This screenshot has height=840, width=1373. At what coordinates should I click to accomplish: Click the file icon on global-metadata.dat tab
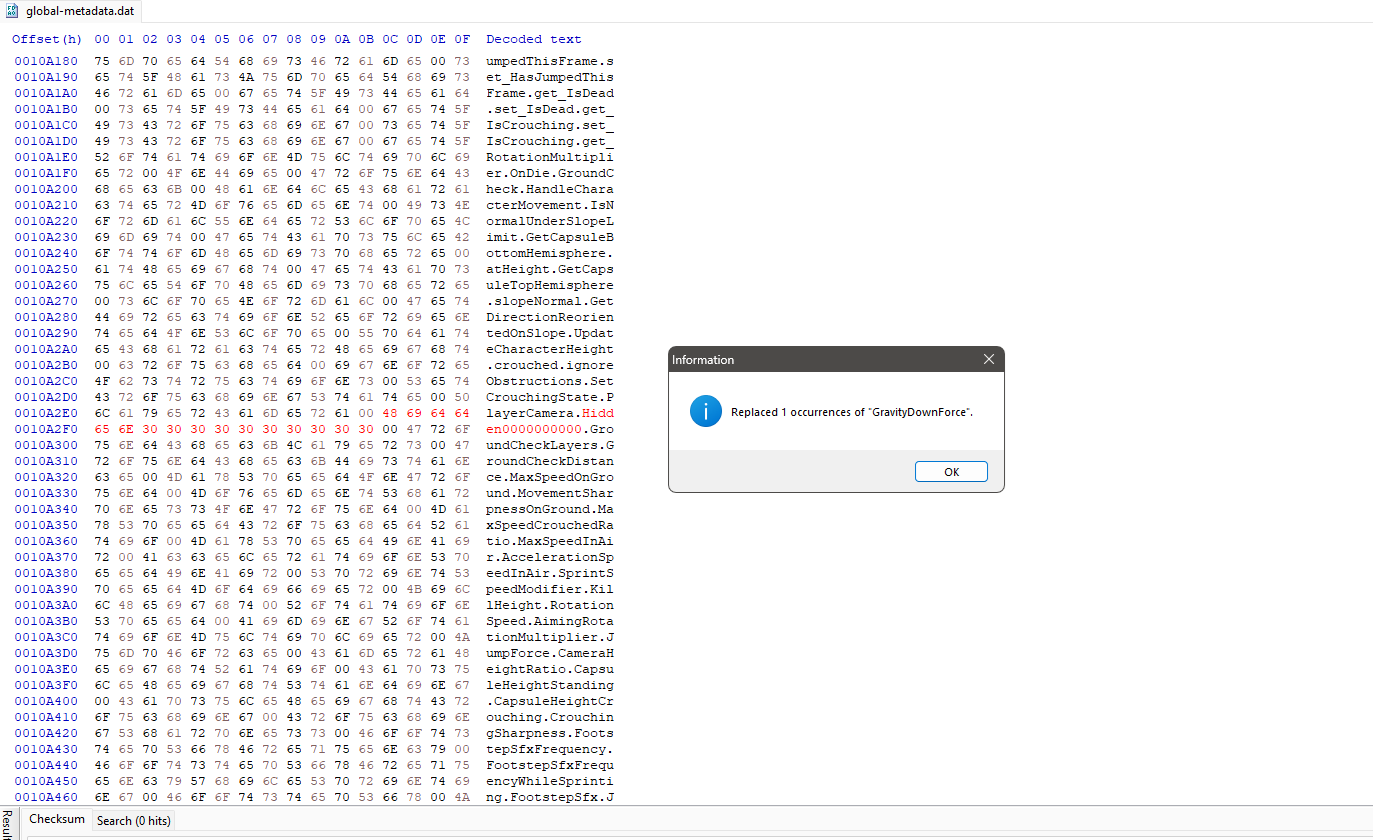pos(13,11)
